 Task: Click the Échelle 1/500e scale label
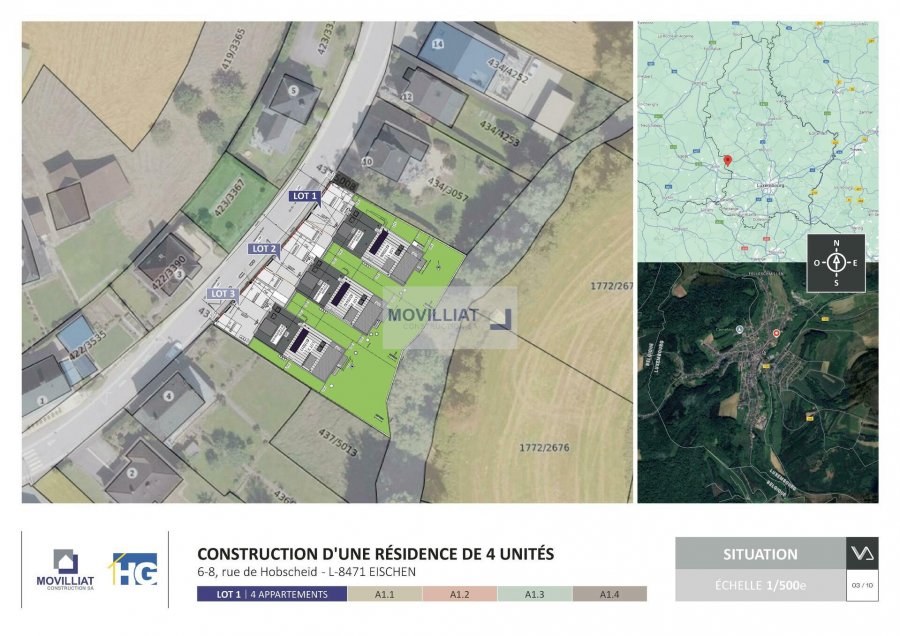[x=761, y=585]
